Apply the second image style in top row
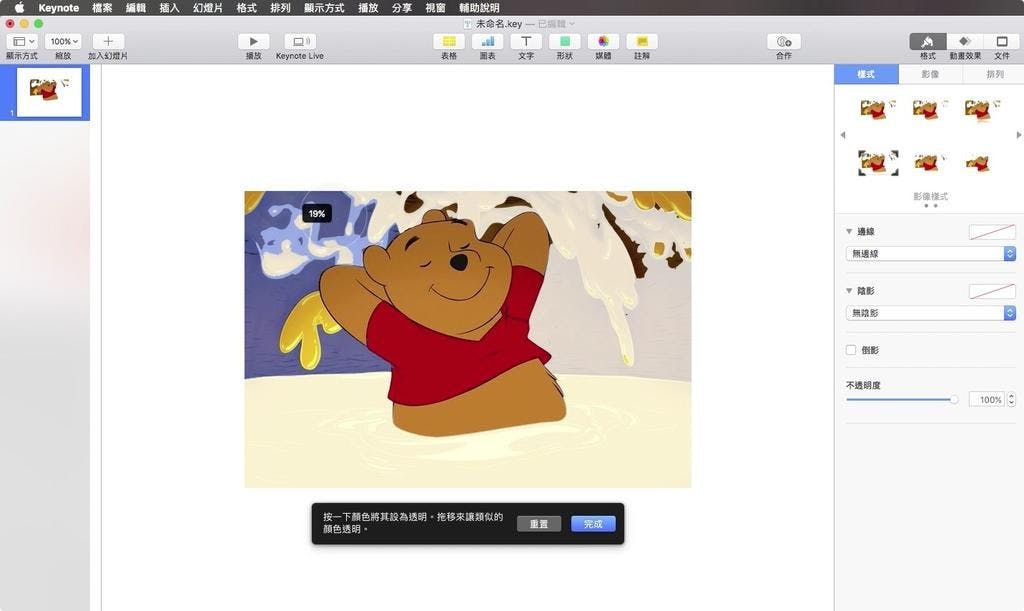The width and height of the screenshot is (1024, 611). 930,109
